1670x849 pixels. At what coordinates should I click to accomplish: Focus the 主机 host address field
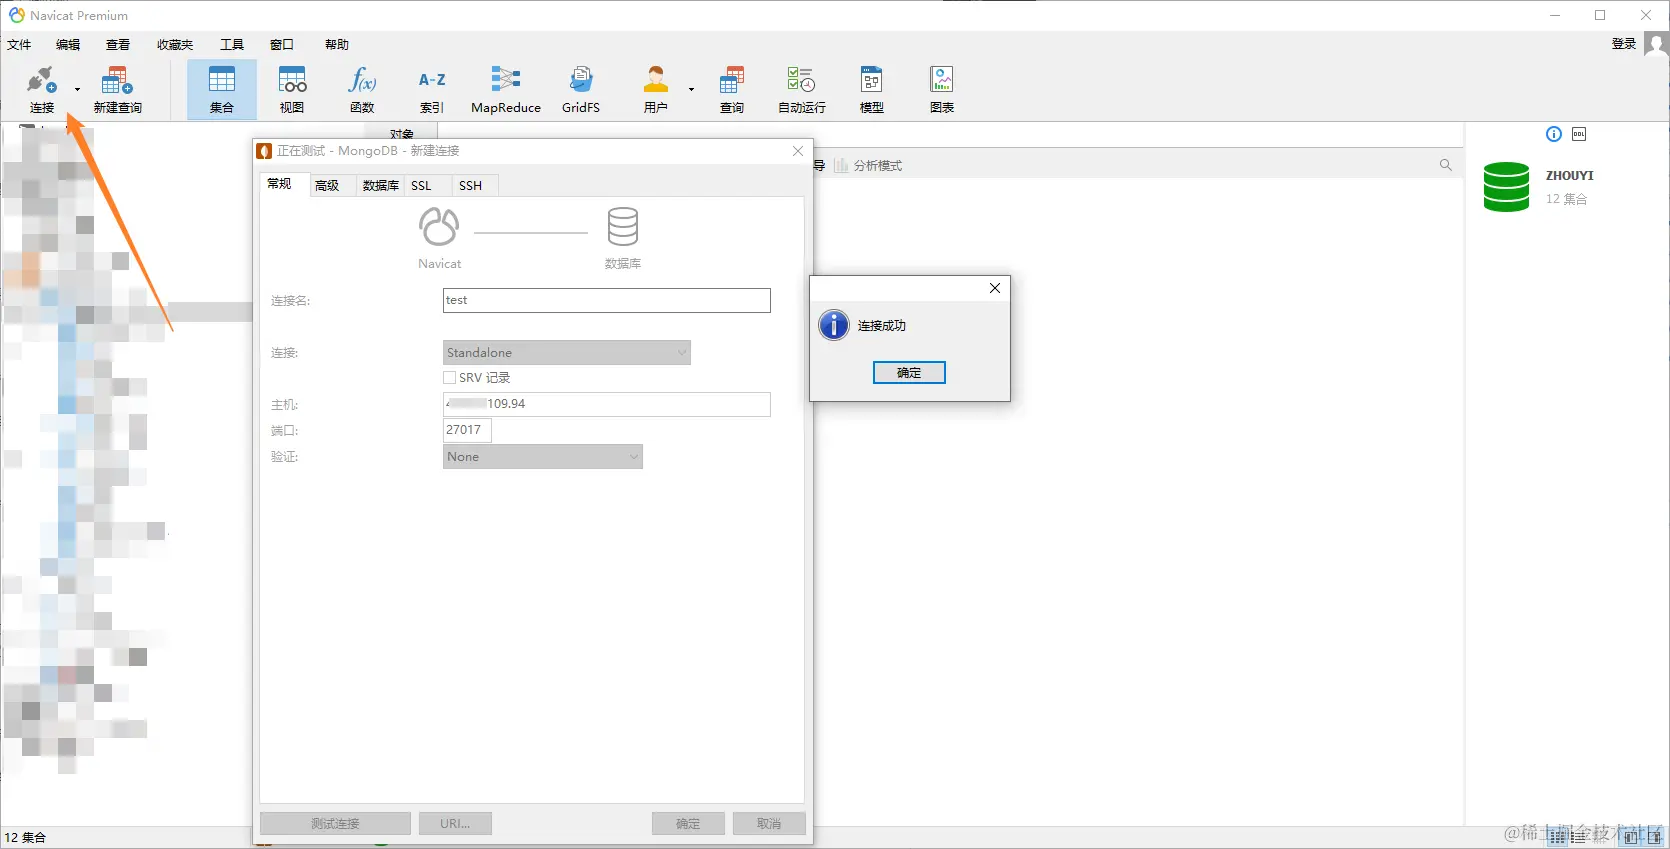[x=607, y=404]
